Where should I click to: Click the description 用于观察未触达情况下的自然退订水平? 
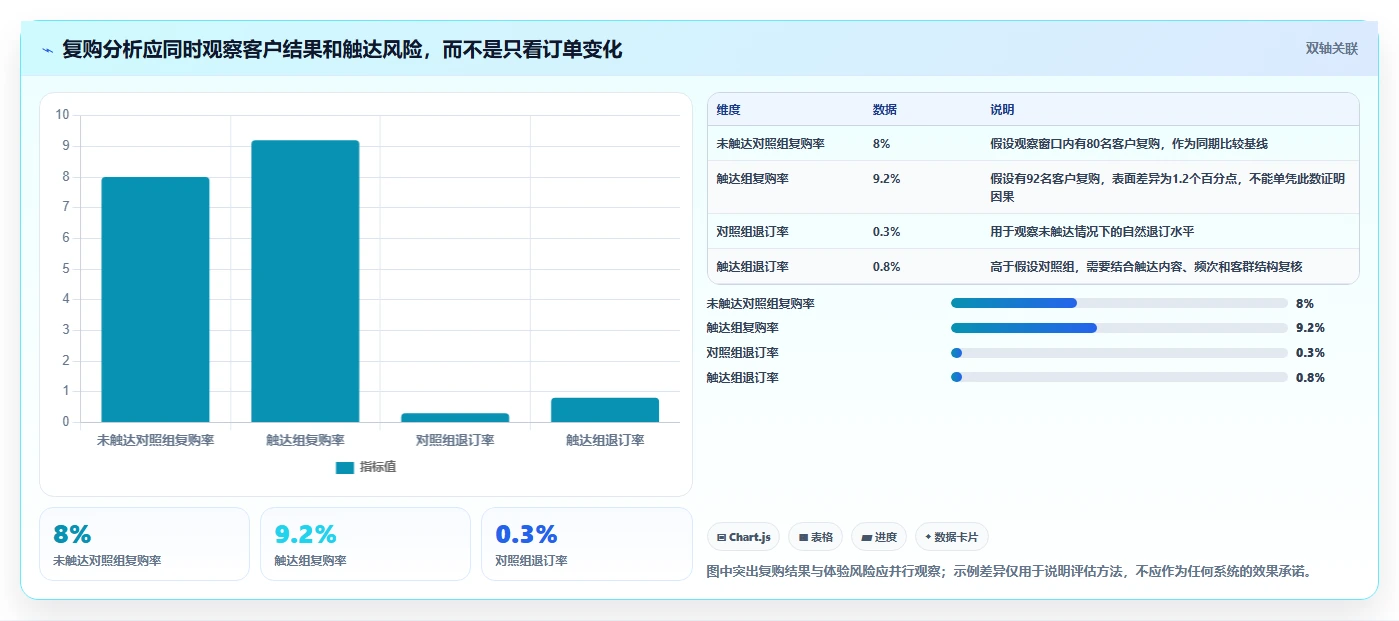[x=1092, y=232]
